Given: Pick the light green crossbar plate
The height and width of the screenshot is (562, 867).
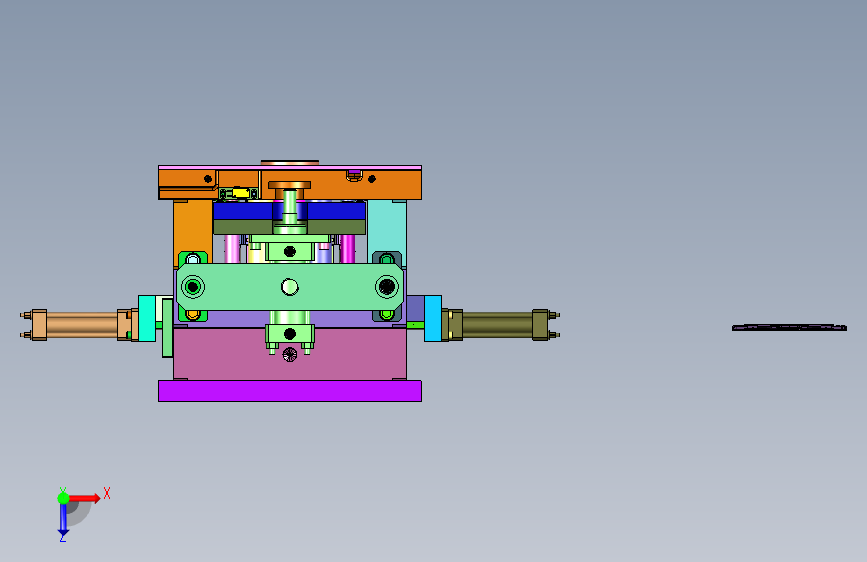Looking at the screenshot, I should click(290, 287).
